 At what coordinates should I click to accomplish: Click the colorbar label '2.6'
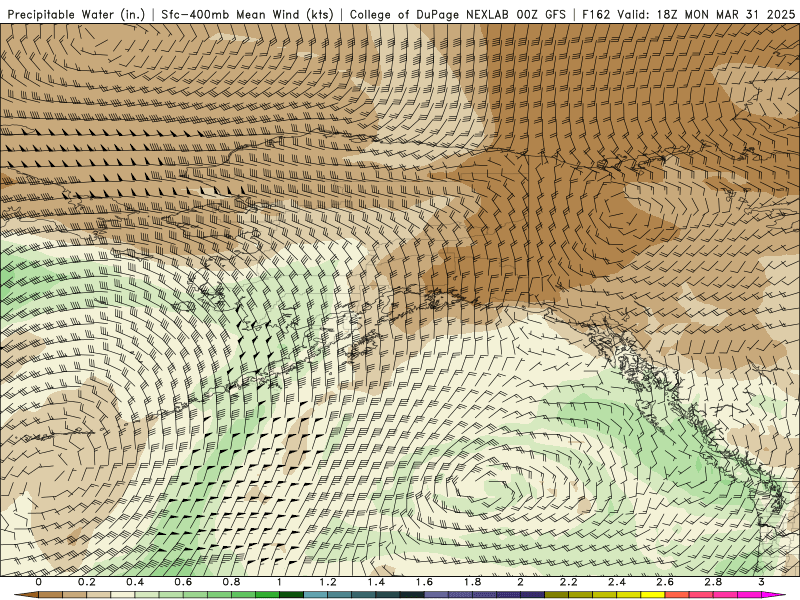point(665,582)
